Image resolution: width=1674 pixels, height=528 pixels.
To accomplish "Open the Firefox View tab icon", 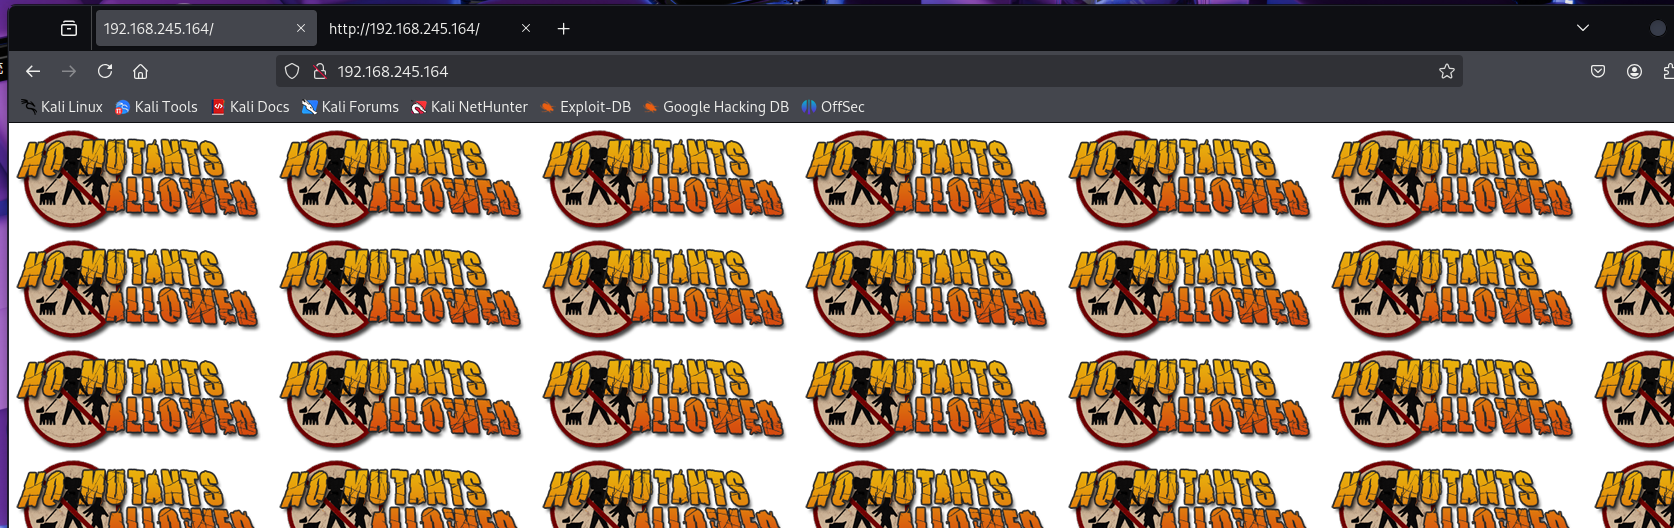I will [x=69, y=28].
